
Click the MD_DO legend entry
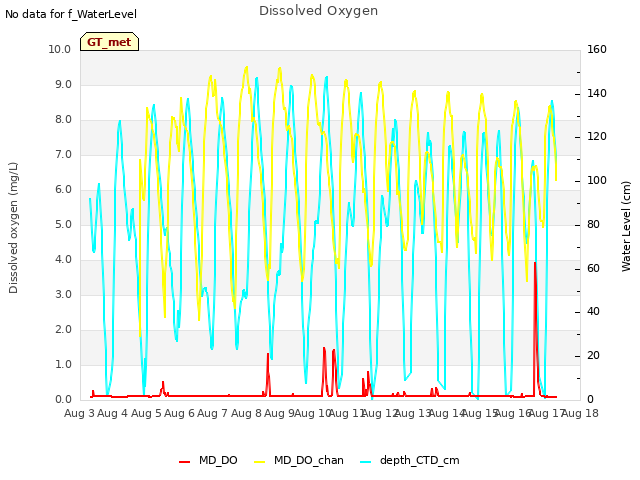208,461
